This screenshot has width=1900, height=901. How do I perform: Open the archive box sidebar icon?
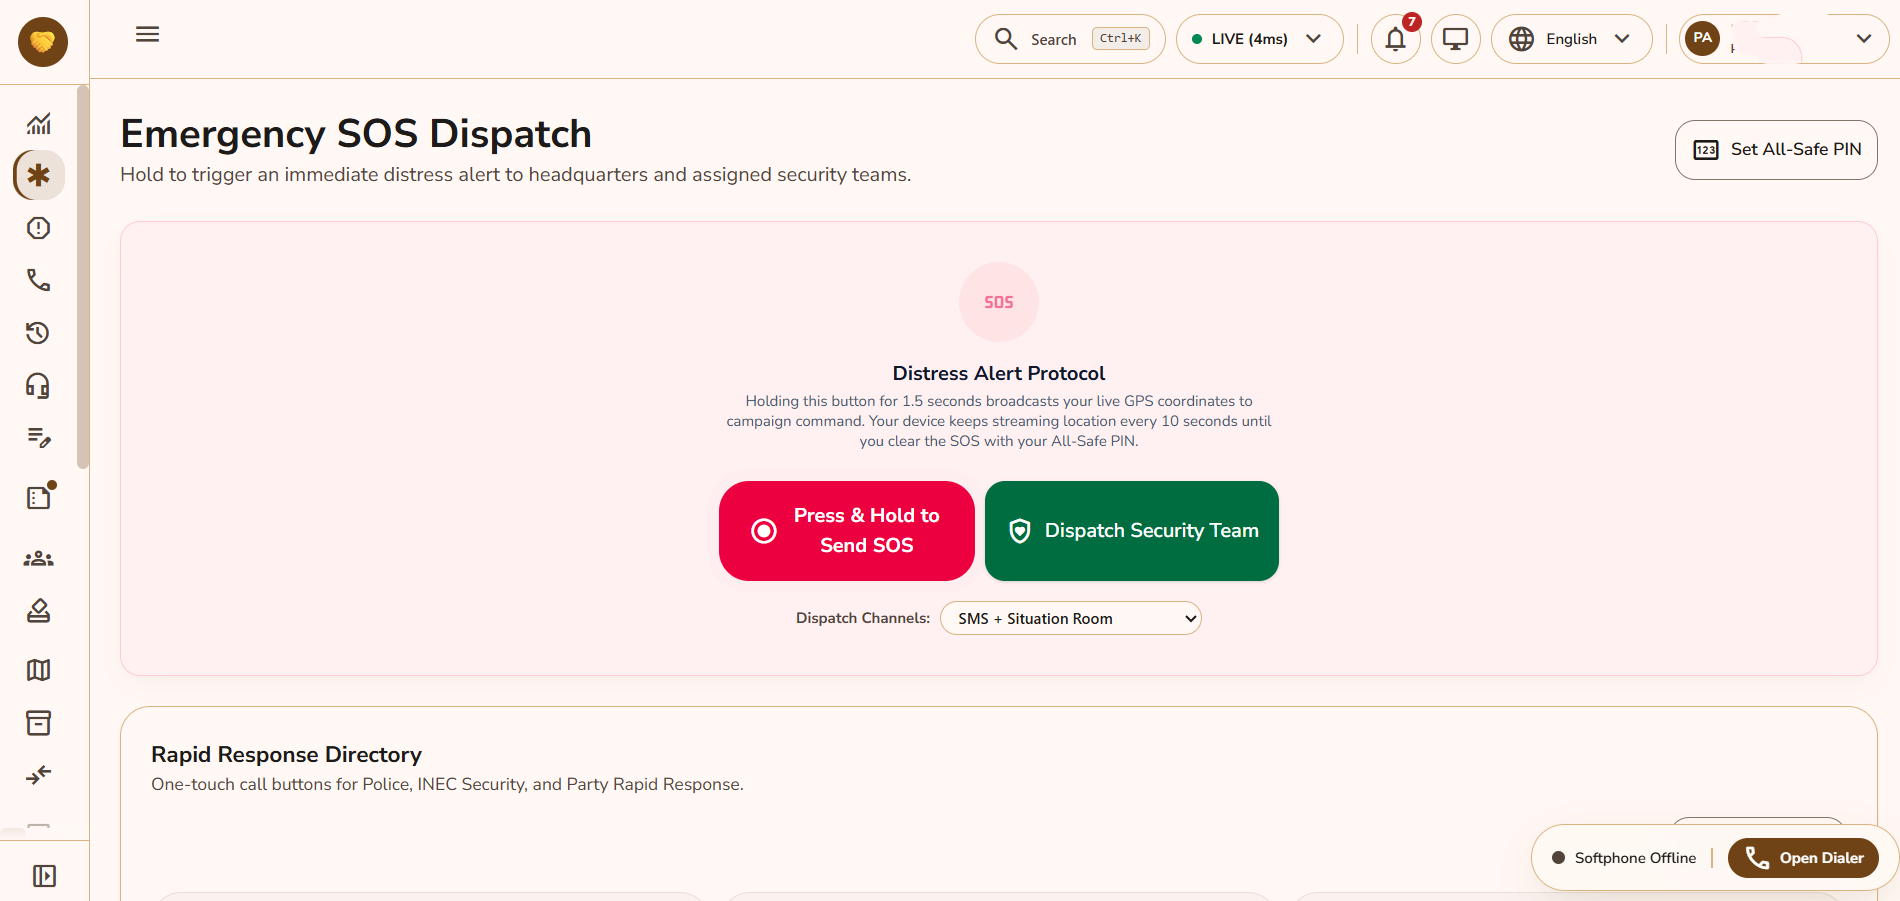(39, 723)
